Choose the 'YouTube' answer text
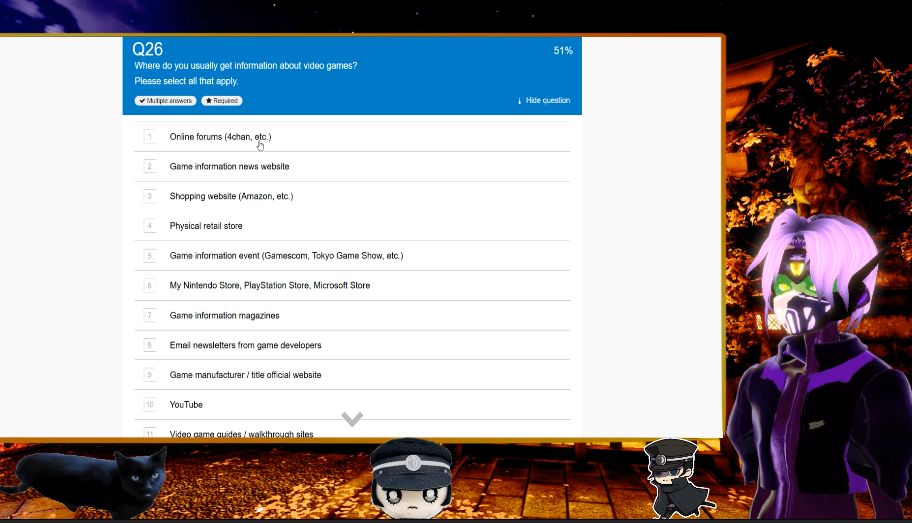 (186, 404)
